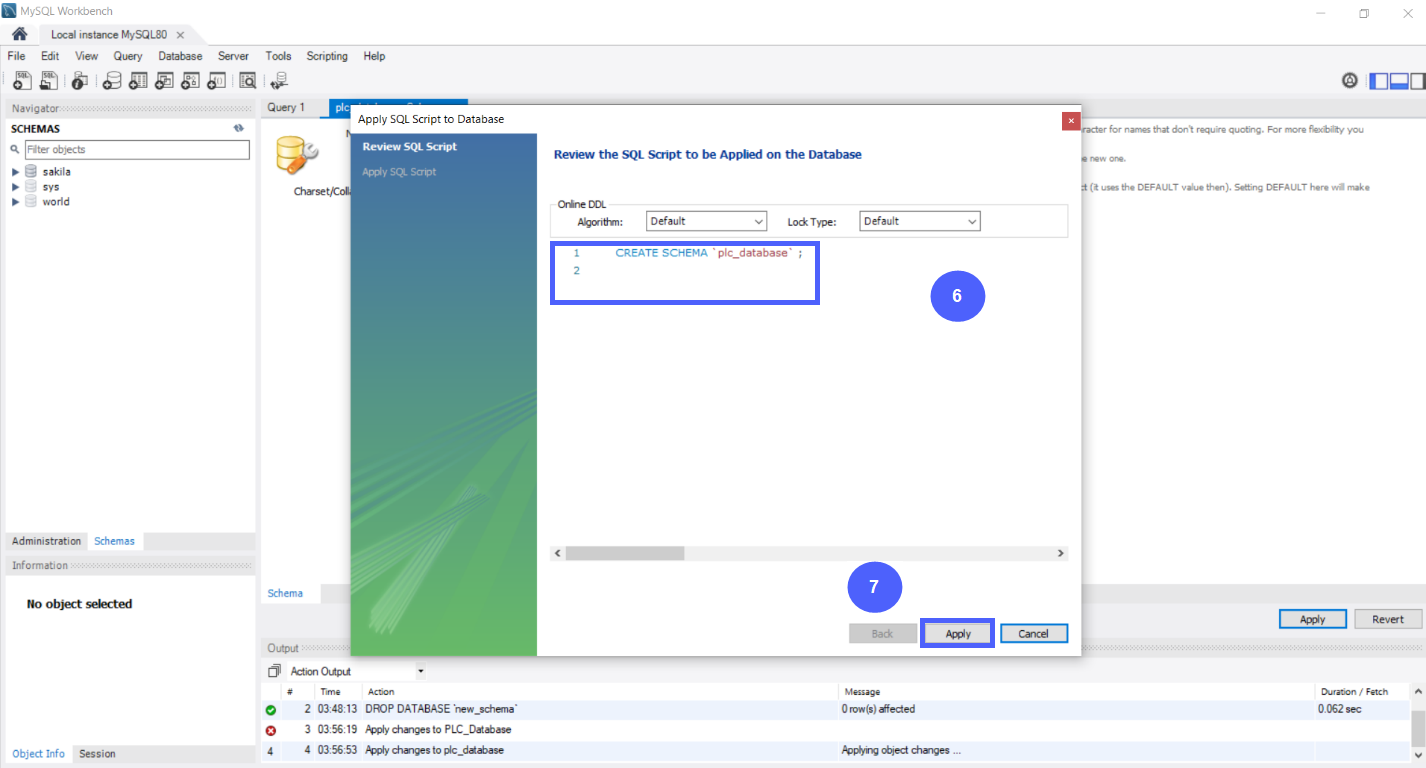Open the Server menu
Image resolution: width=1426 pixels, height=768 pixels.
(233, 56)
